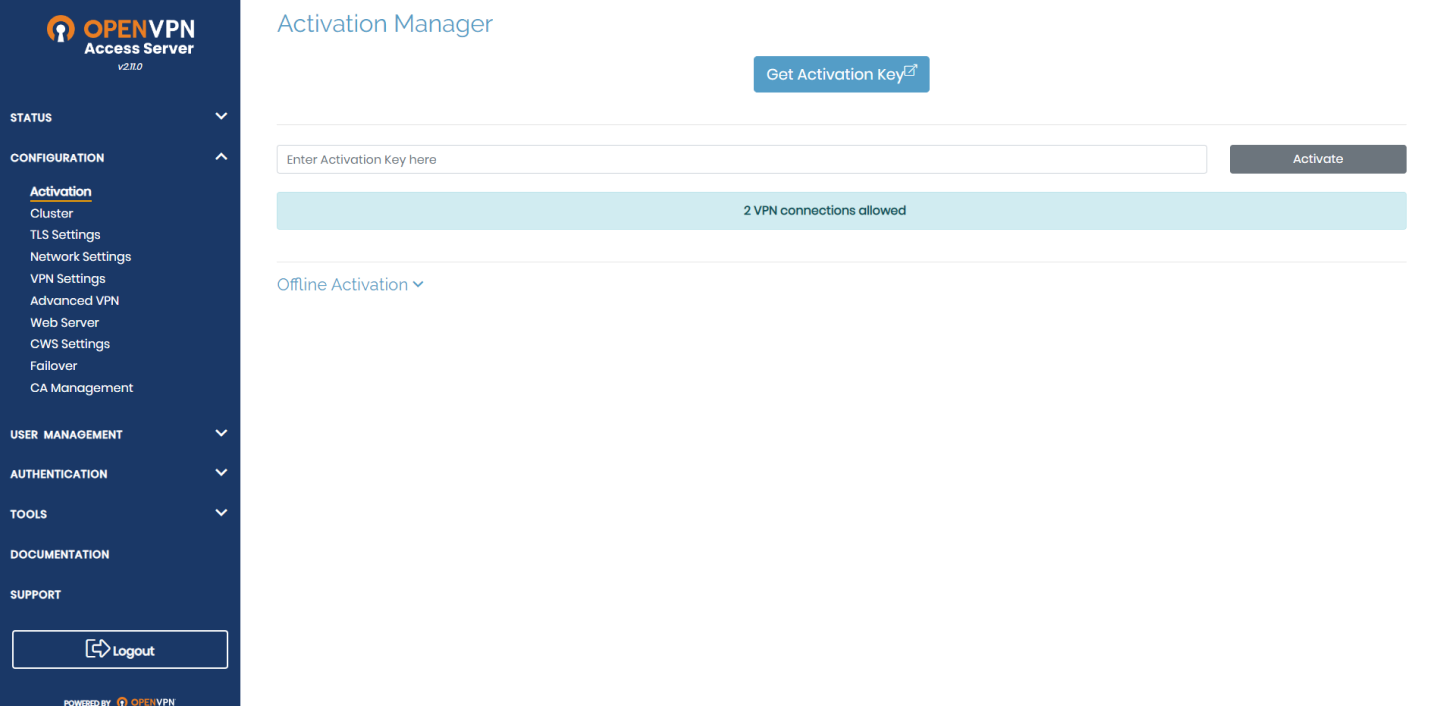Expand the Authentication section chevron
Viewport: 1443px width, 706px height.
[x=221, y=472]
